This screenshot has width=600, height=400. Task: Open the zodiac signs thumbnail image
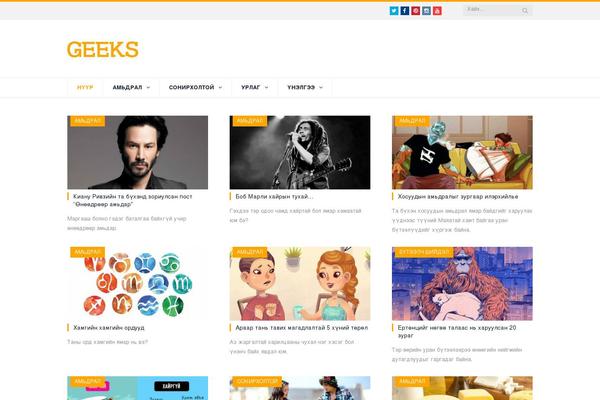tap(138, 284)
